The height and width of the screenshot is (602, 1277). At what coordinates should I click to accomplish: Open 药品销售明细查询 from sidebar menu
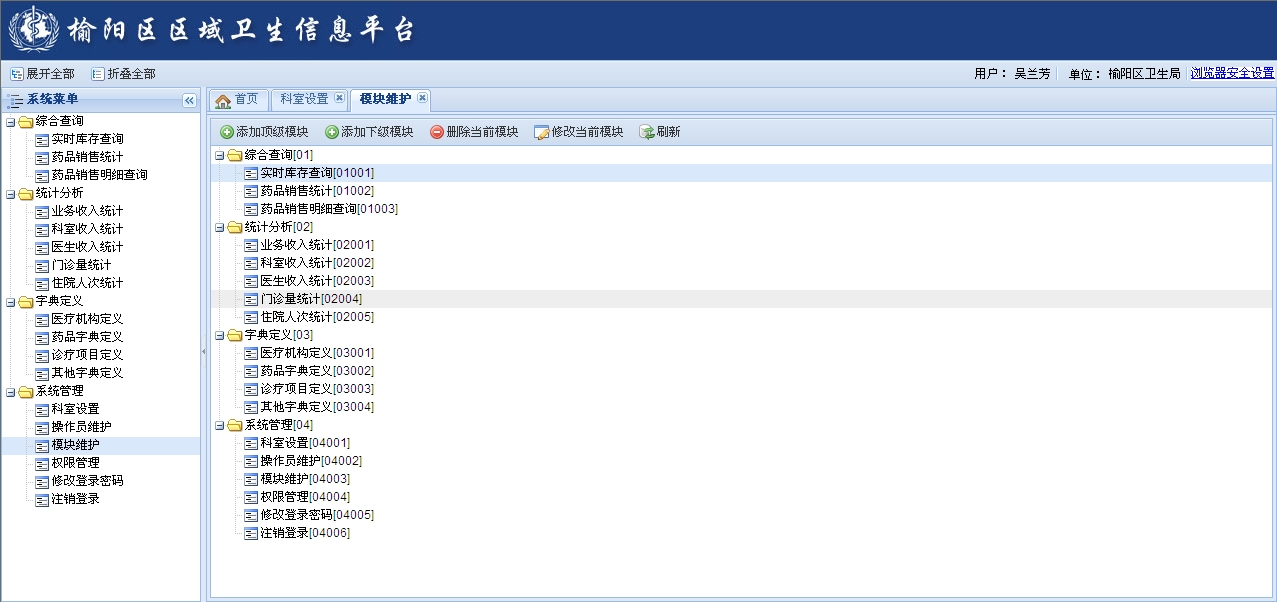[99, 175]
